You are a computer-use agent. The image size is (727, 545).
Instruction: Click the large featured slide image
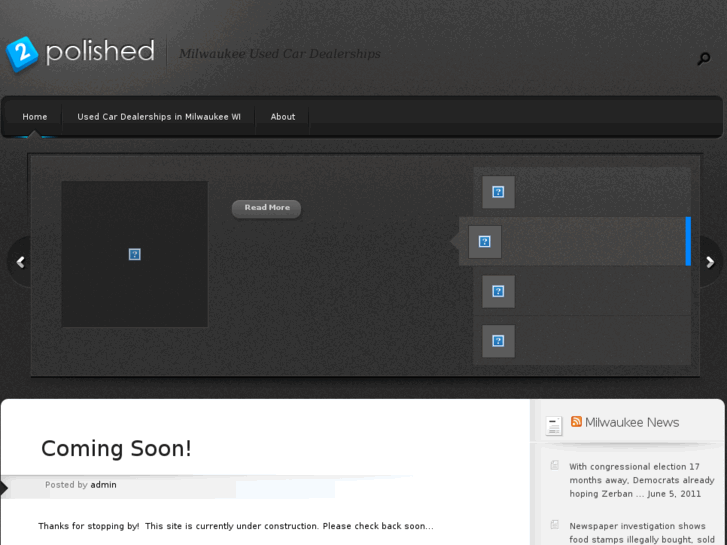(134, 254)
